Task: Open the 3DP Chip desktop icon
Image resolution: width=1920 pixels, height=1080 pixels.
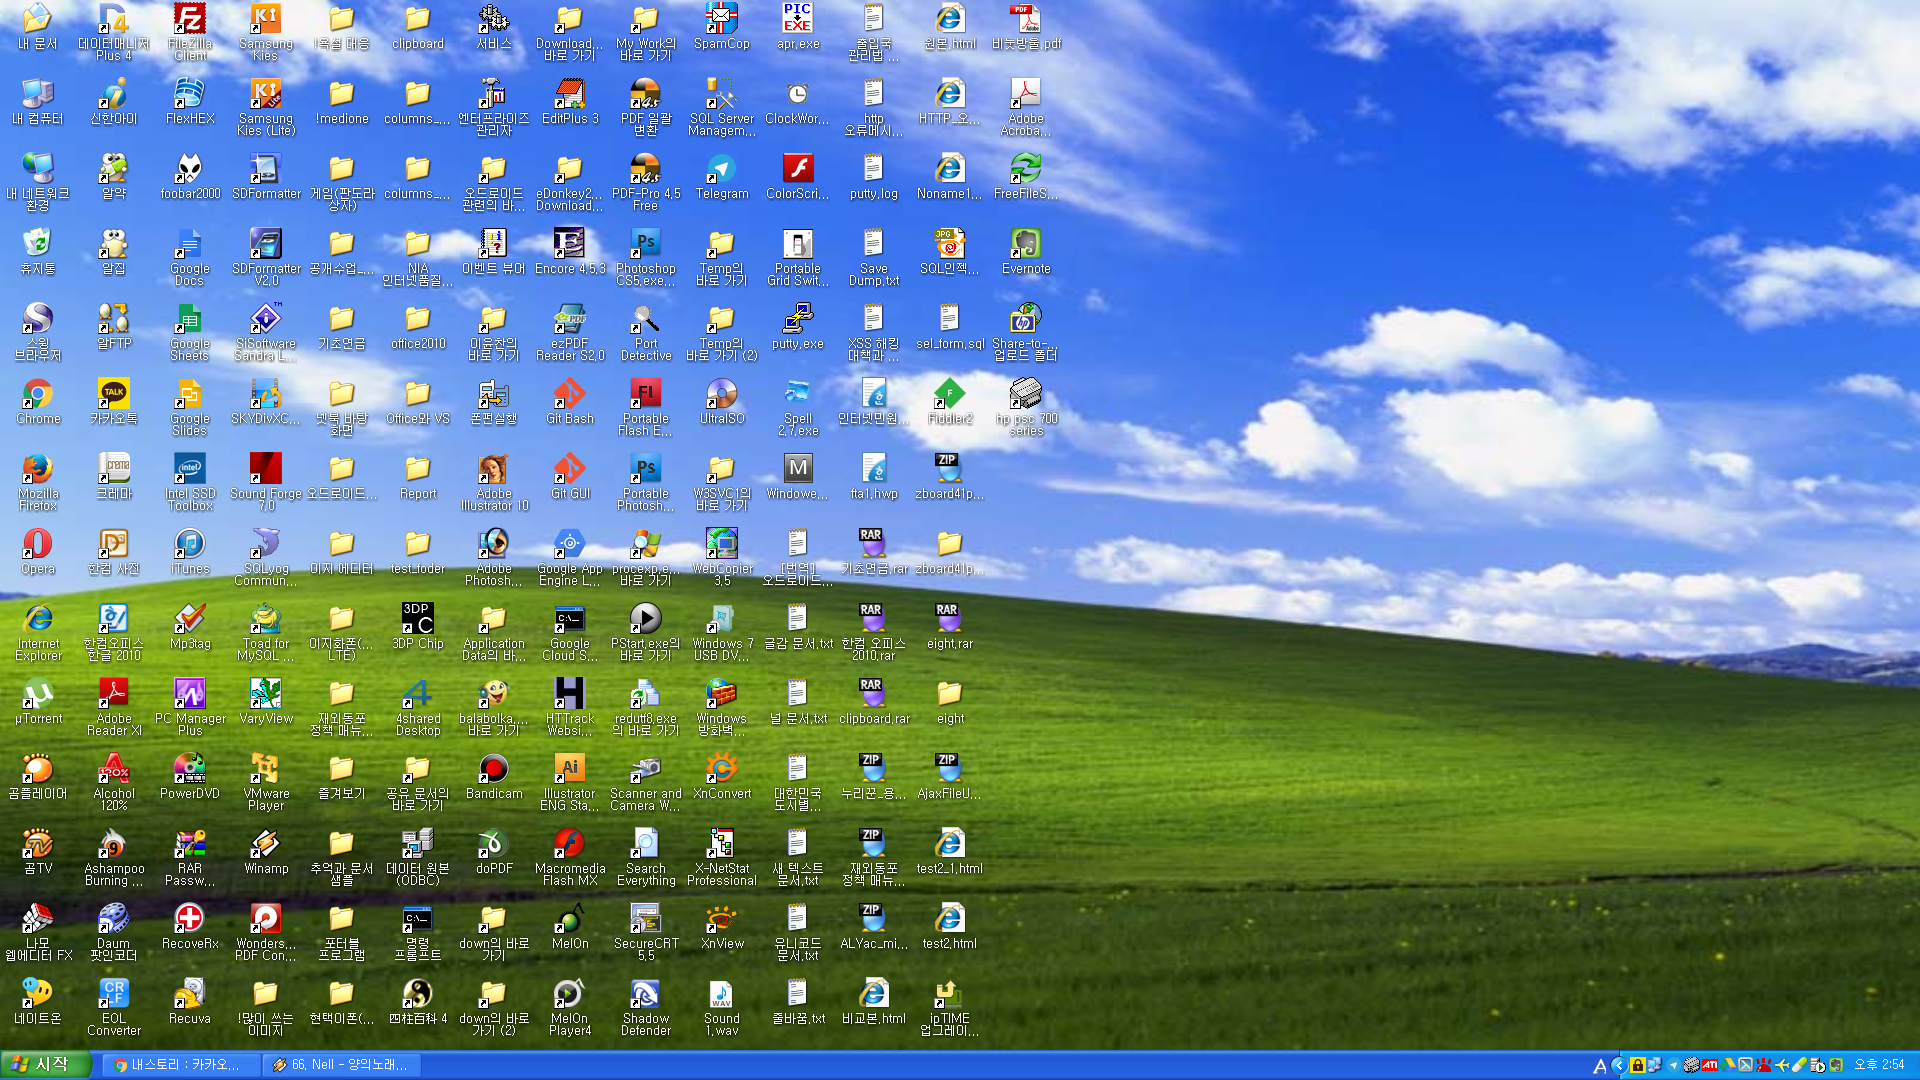Action: [418, 626]
